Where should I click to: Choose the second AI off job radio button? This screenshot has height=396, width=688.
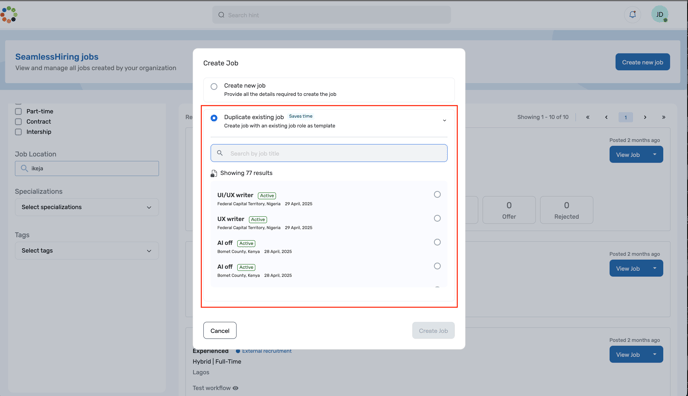coord(437,266)
